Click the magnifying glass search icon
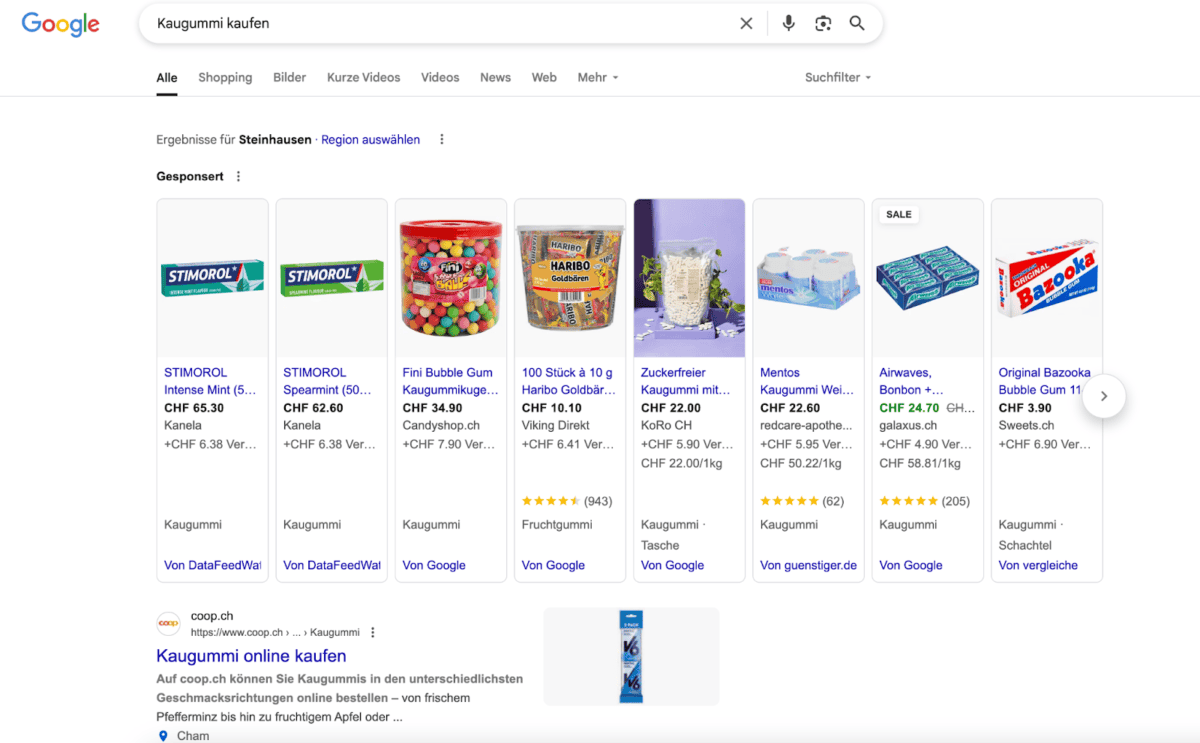 coord(857,23)
